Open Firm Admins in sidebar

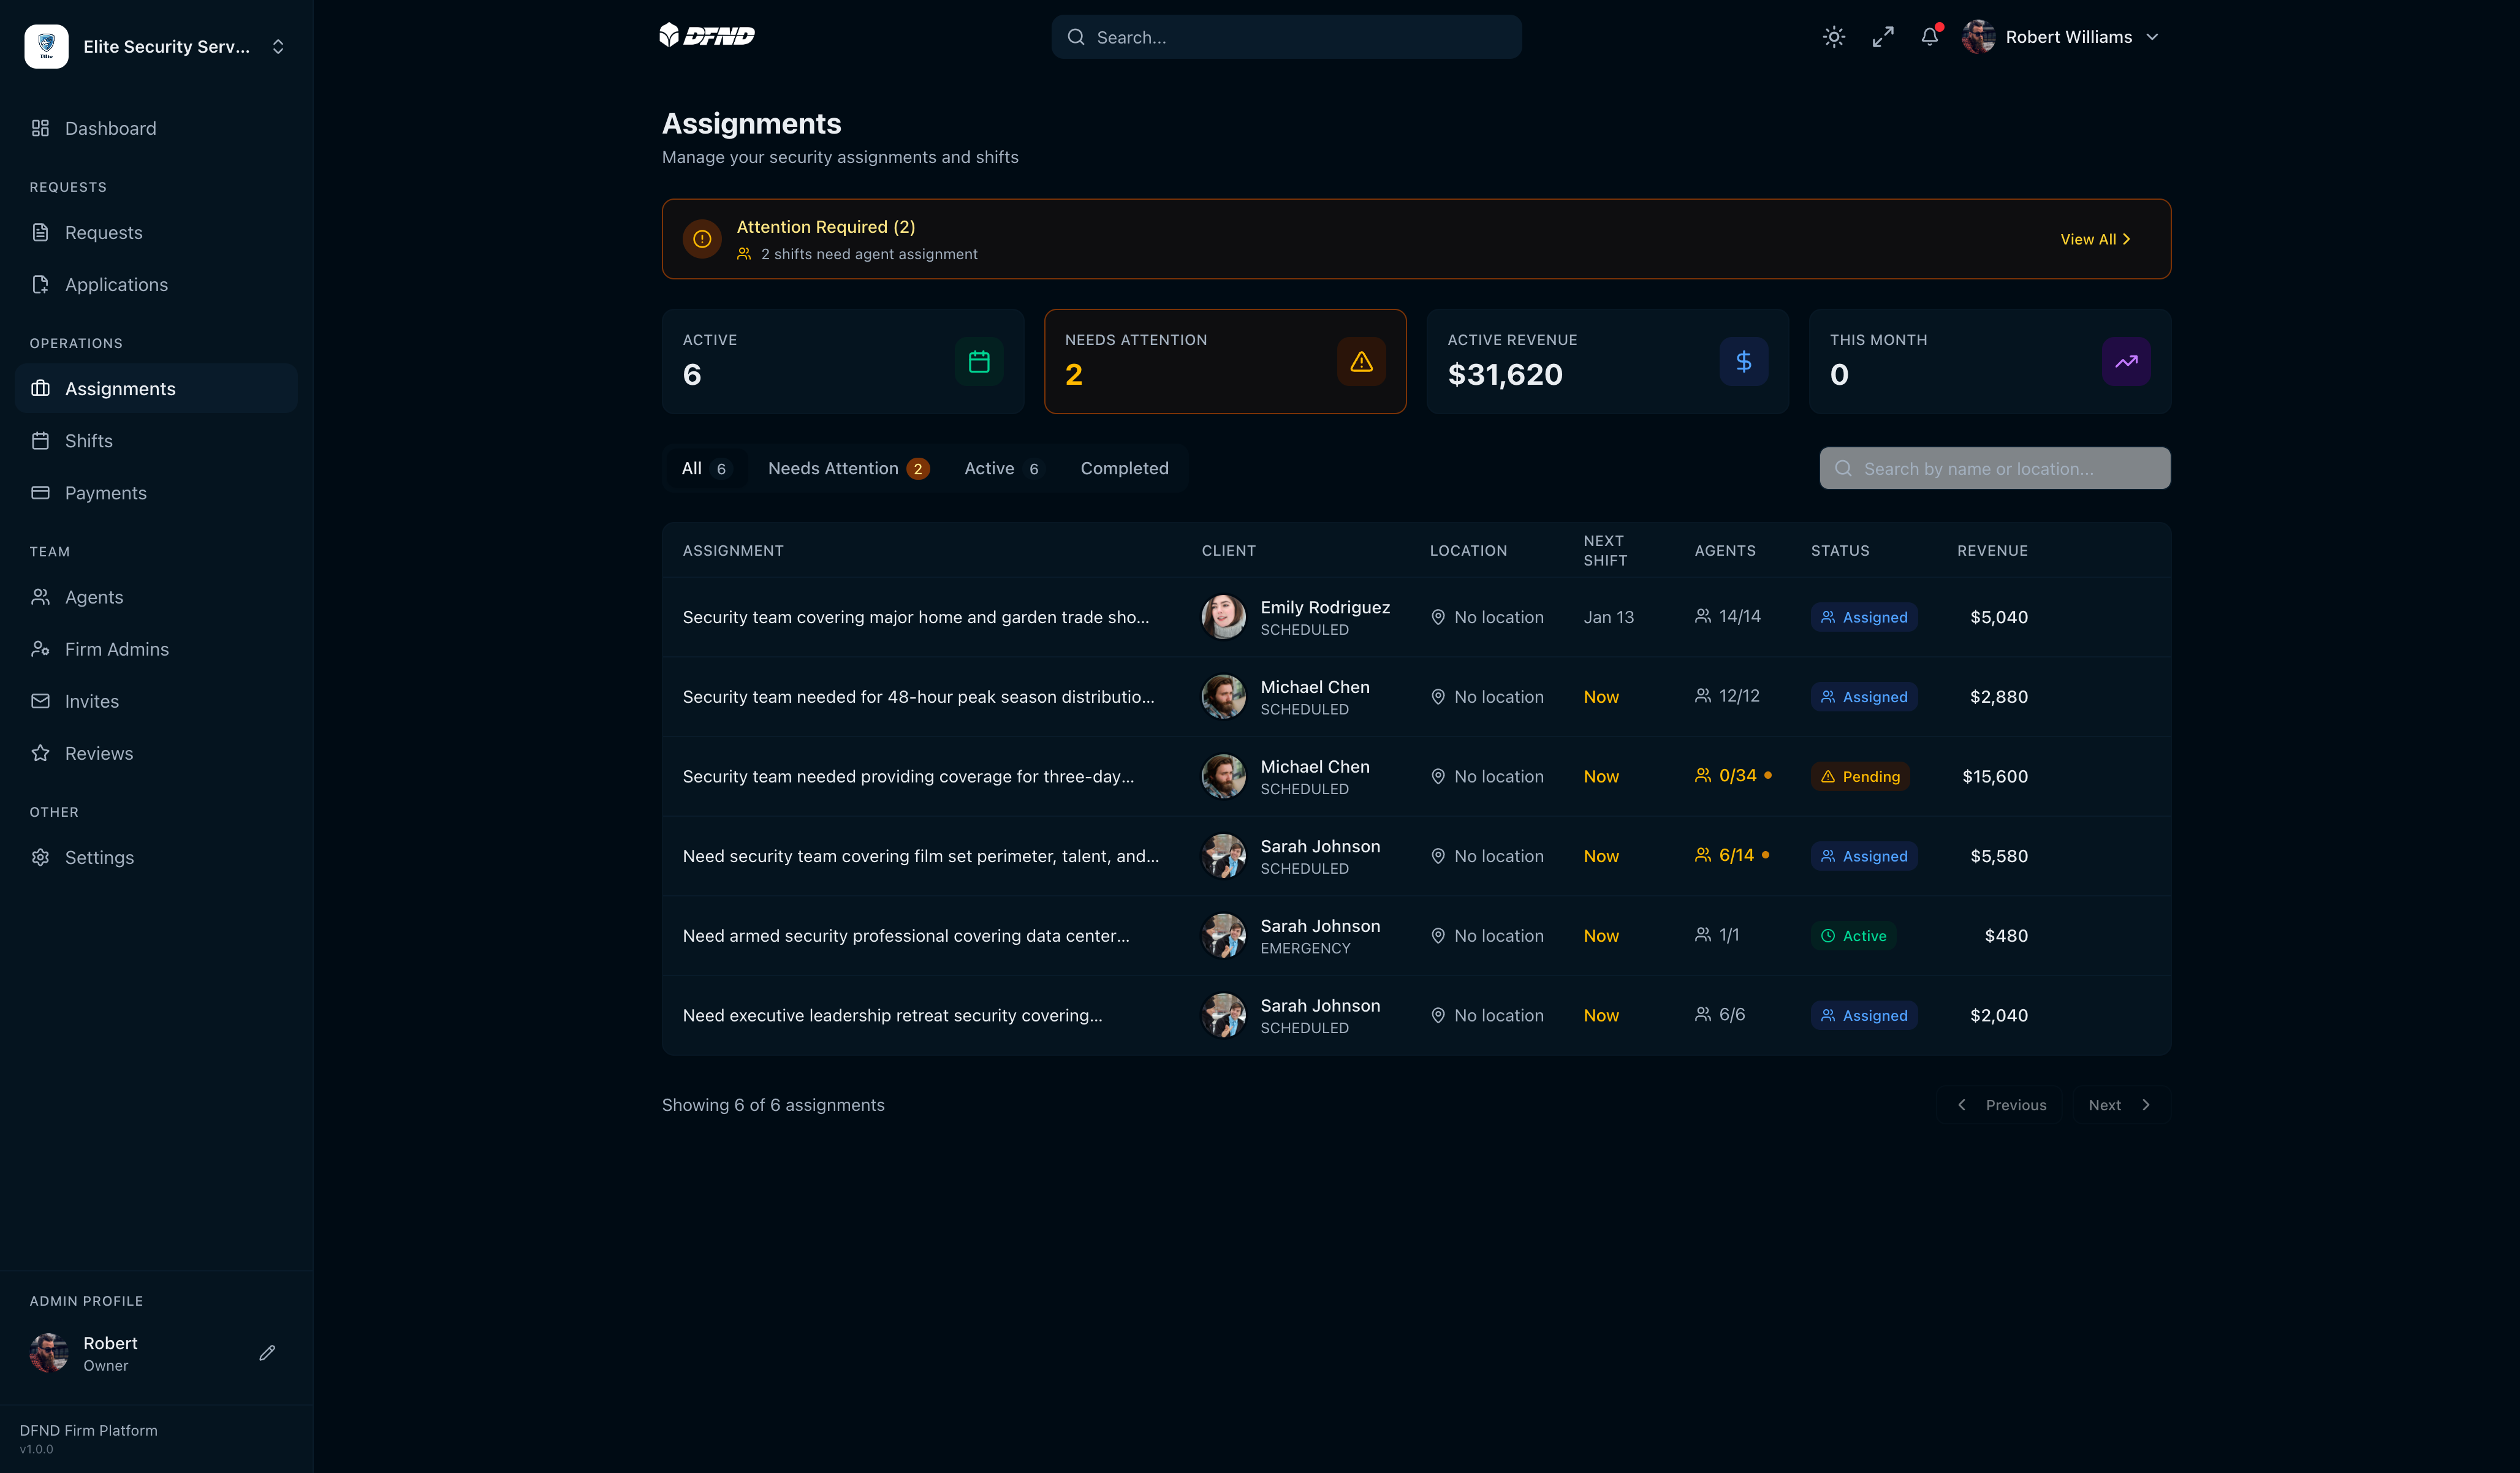[x=116, y=649]
